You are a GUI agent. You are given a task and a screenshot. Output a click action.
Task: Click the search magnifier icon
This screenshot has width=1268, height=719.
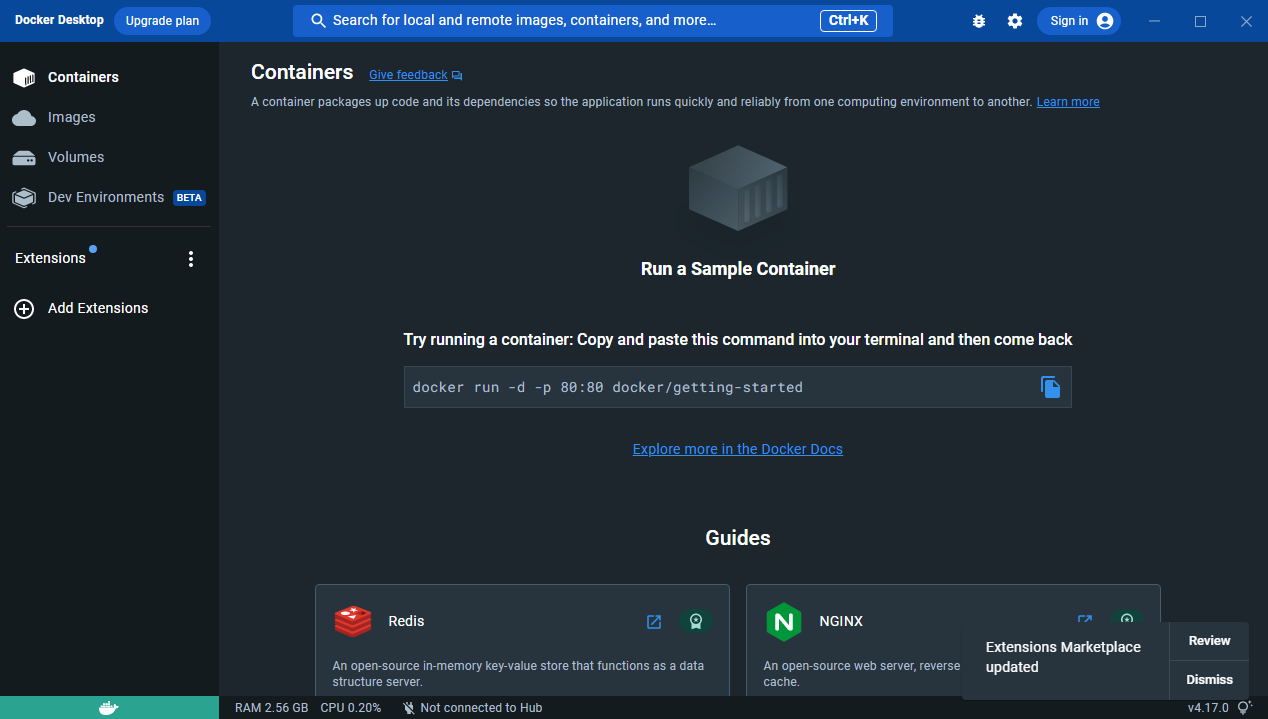pyautogui.click(x=319, y=21)
